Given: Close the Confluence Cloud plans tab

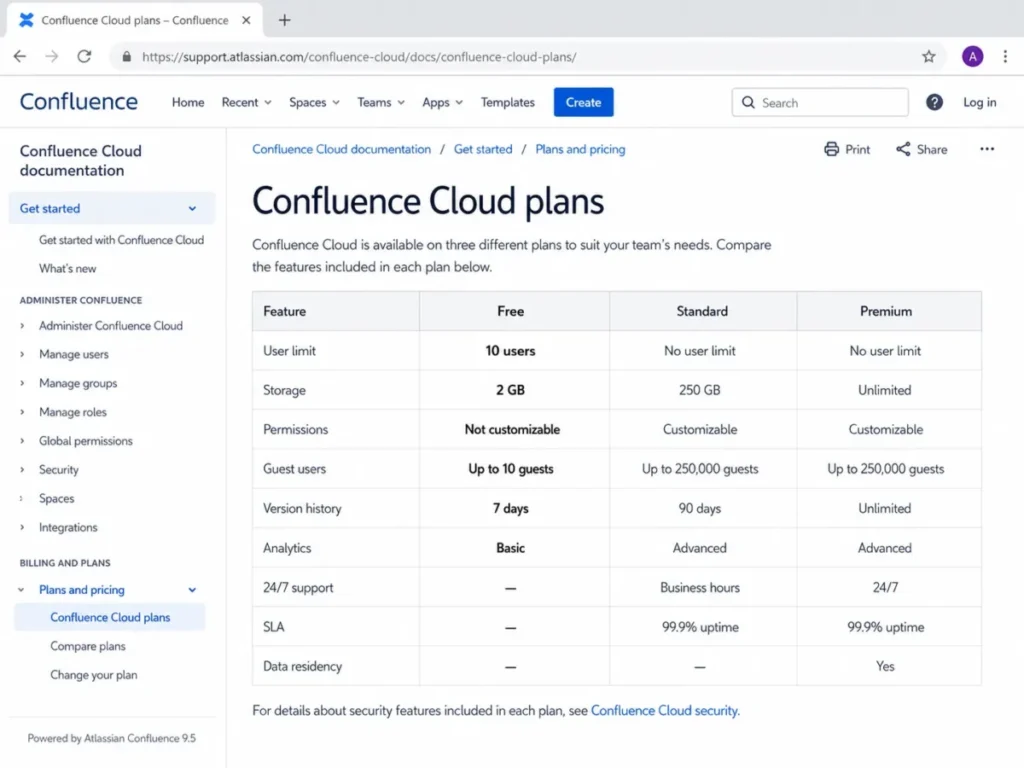Looking at the screenshot, I should (246, 20).
